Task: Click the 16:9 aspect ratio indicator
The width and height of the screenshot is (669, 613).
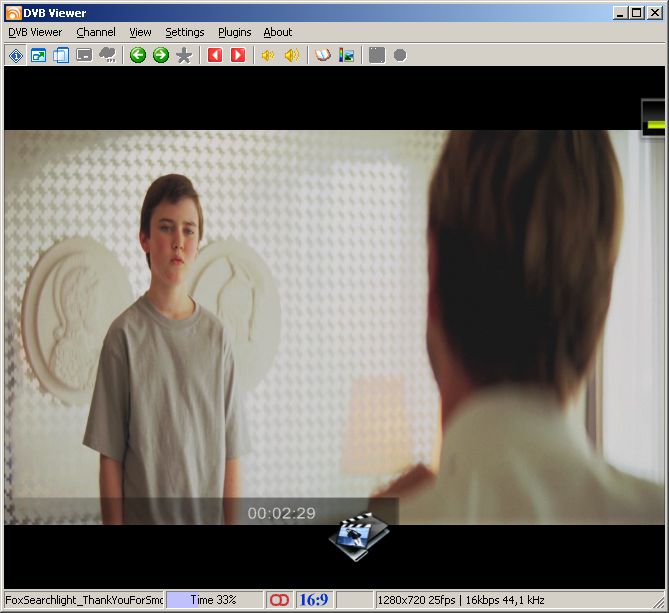Action: pos(314,600)
